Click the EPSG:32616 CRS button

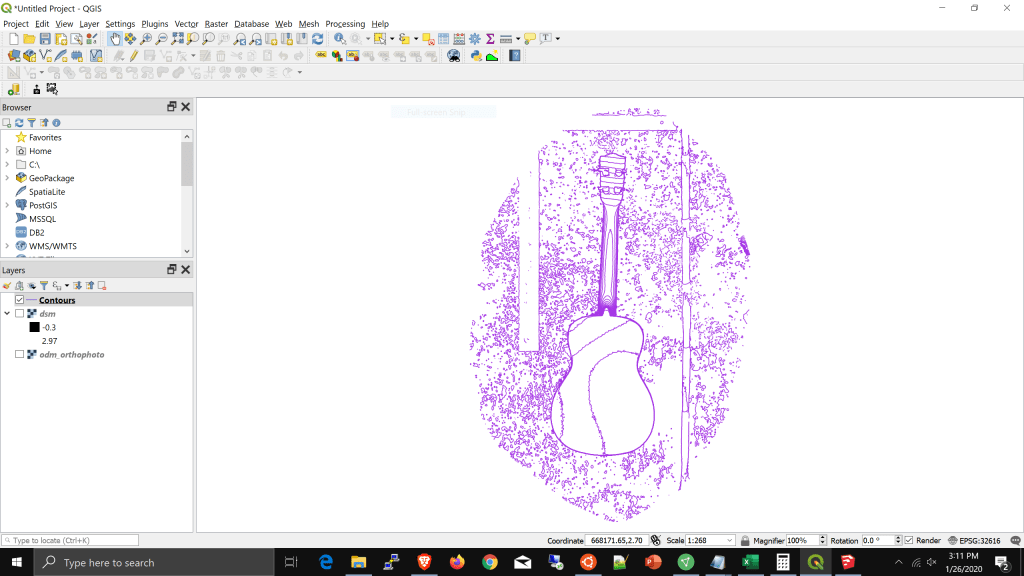(x=974, y=541)
